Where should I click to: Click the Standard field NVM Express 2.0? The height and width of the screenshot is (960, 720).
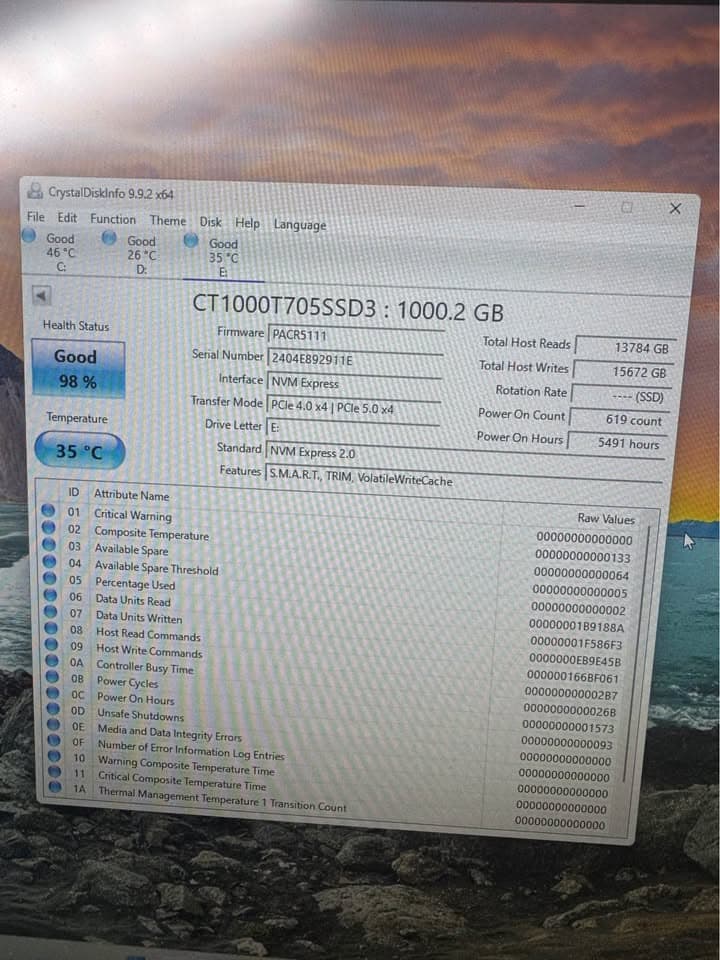pos(464,458)
